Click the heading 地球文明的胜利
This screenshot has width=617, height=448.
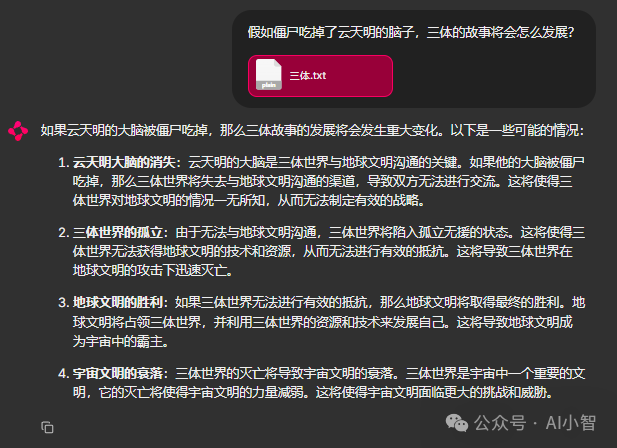117,302
